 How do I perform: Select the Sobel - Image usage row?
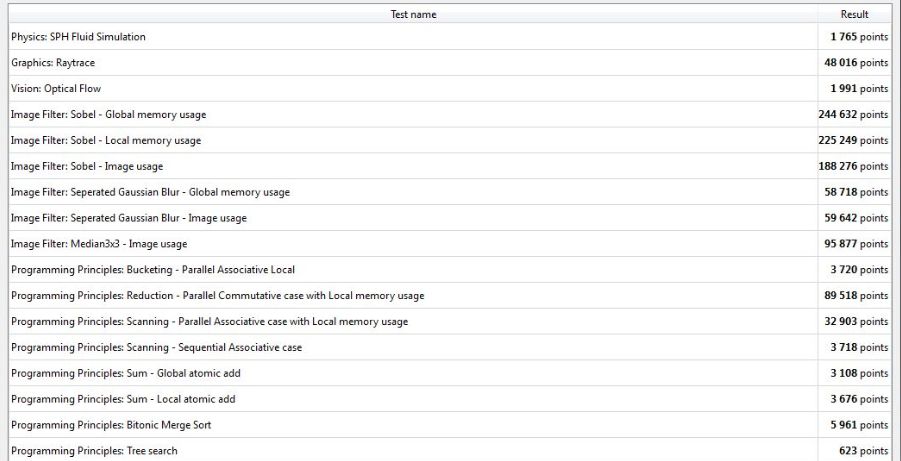tap(86, 166)
